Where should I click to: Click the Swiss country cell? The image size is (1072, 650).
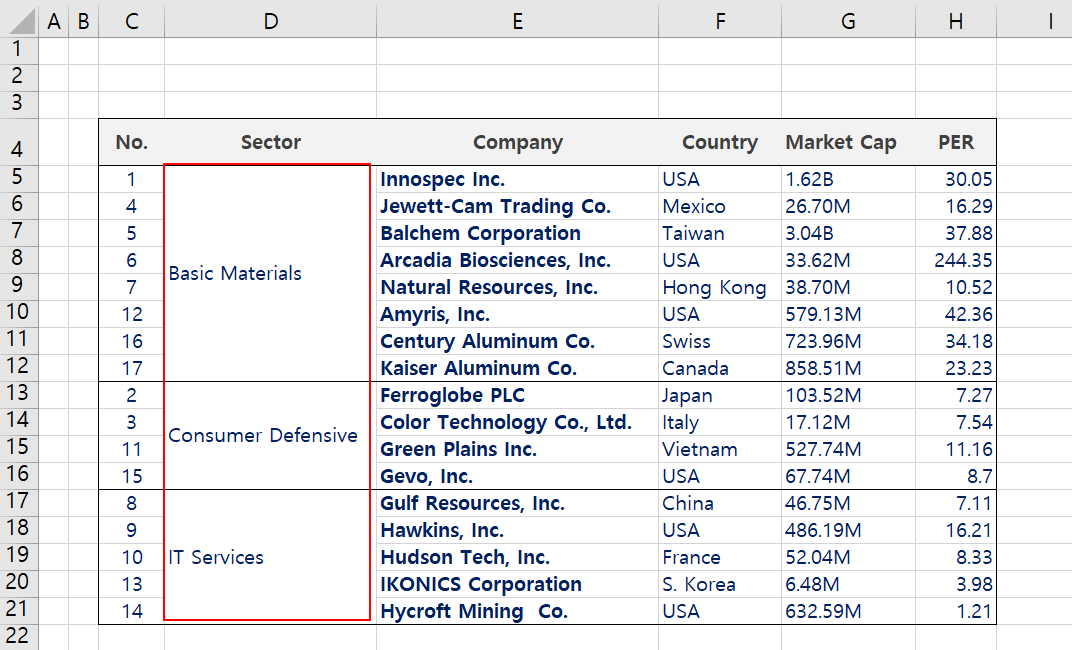coord(720,341)
